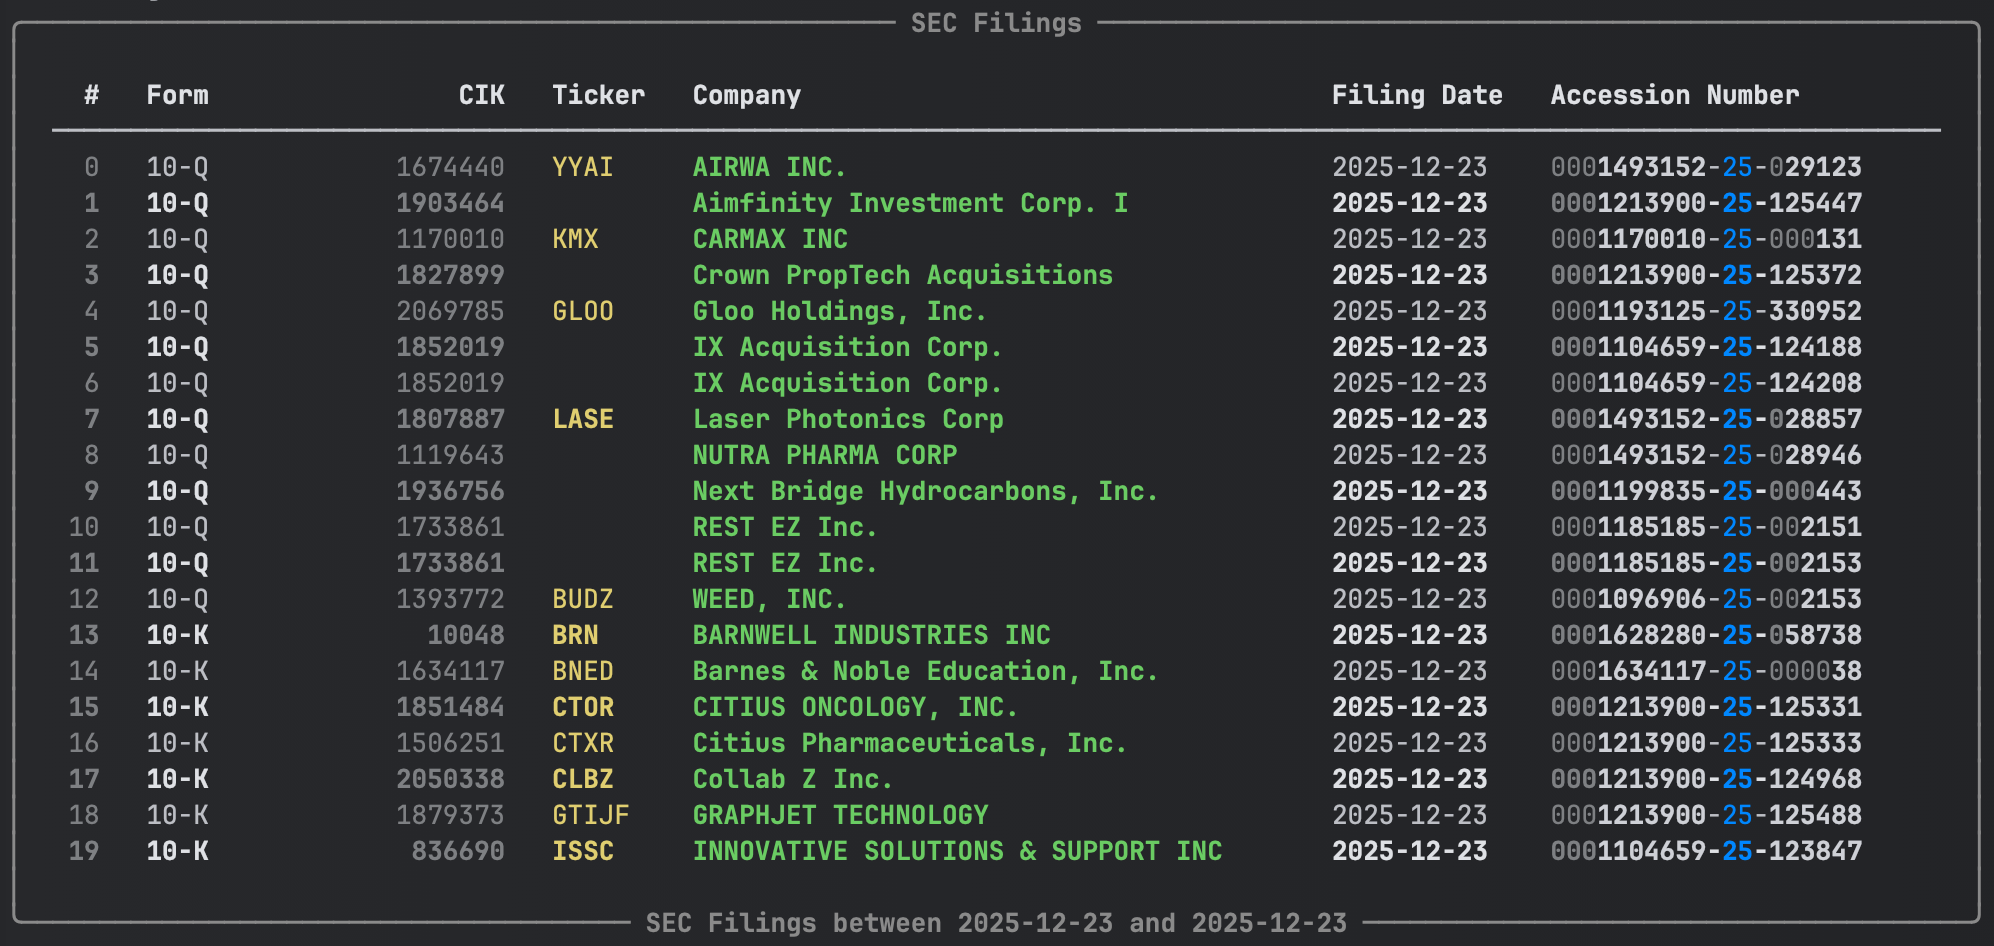Open the Barnes & Noble Education, Inc. filing
This screenshot has width=1994, height=946.
(925, 671)
